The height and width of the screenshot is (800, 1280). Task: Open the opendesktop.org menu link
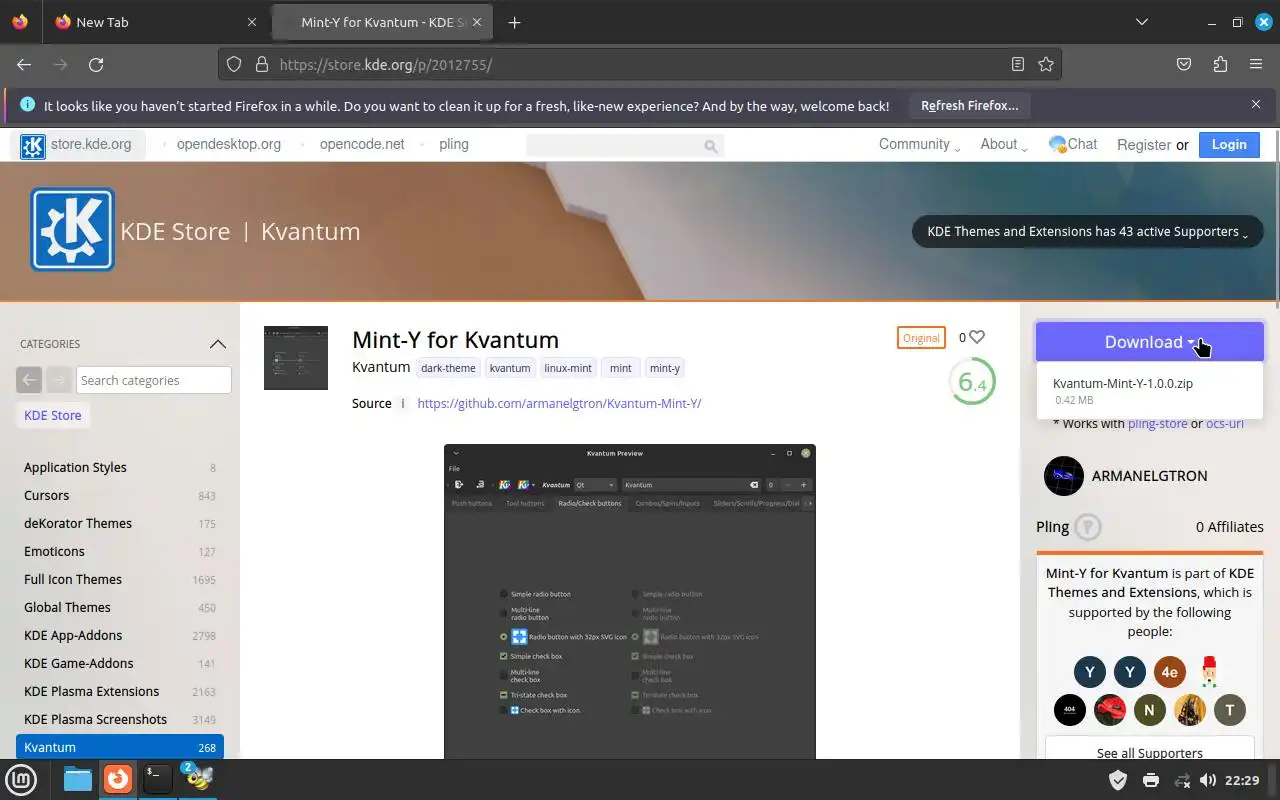click(x=229, y=144)
